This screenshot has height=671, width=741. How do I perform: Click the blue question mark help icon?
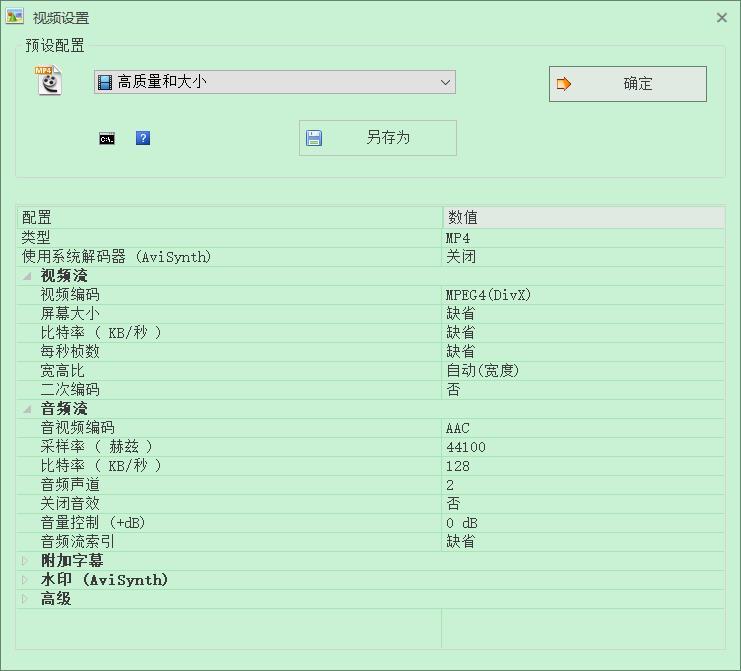143,138
